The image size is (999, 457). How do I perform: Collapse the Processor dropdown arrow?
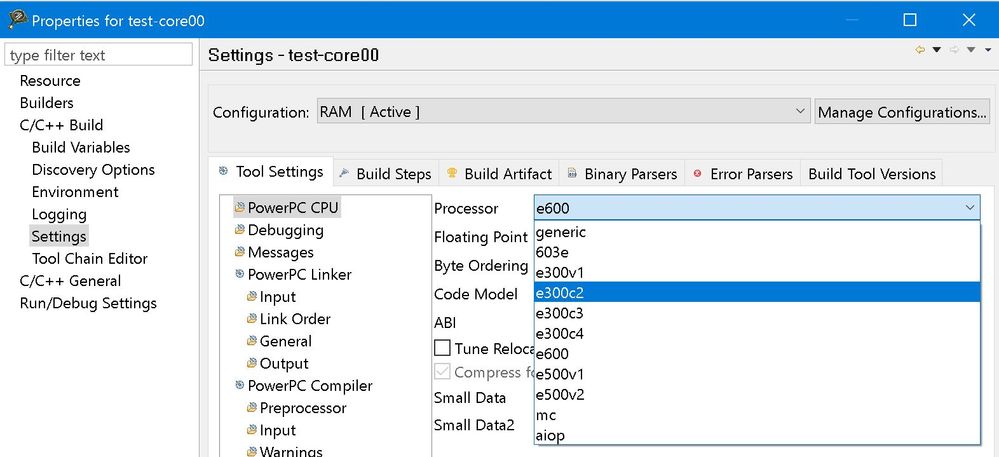point(969,208)
